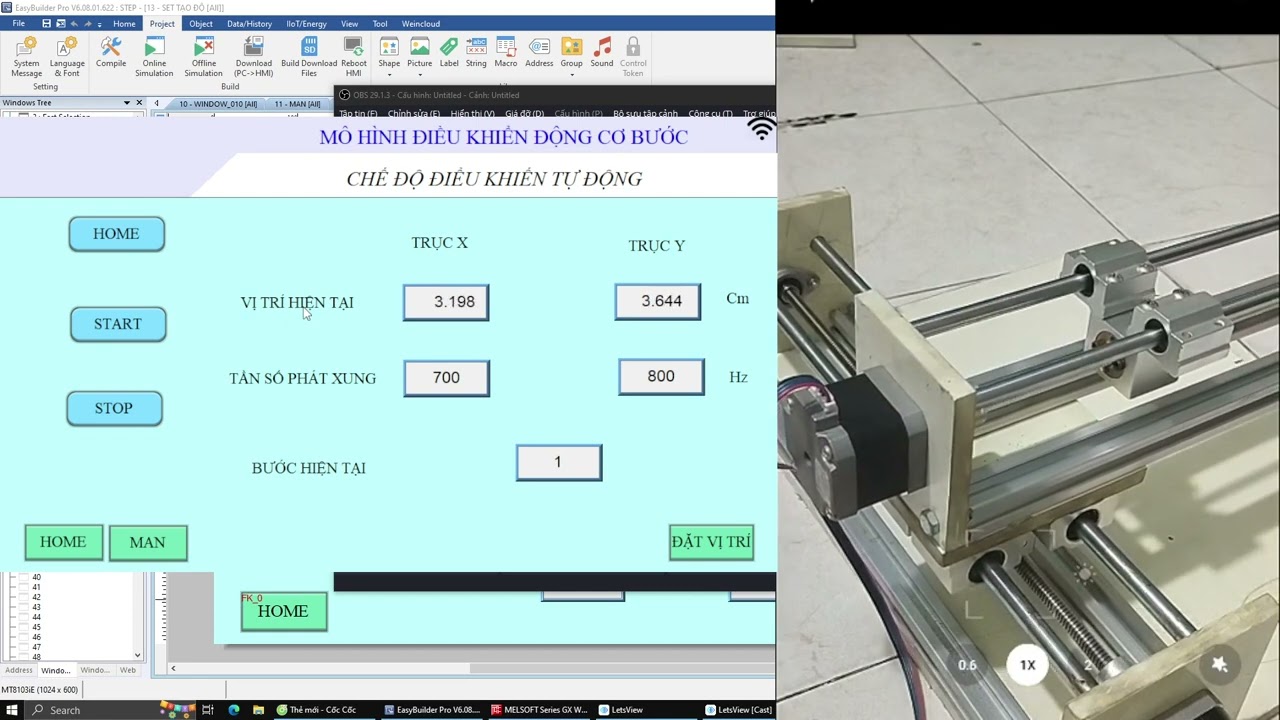Open MELSOFT Series GX Works from taskbar

539,710
